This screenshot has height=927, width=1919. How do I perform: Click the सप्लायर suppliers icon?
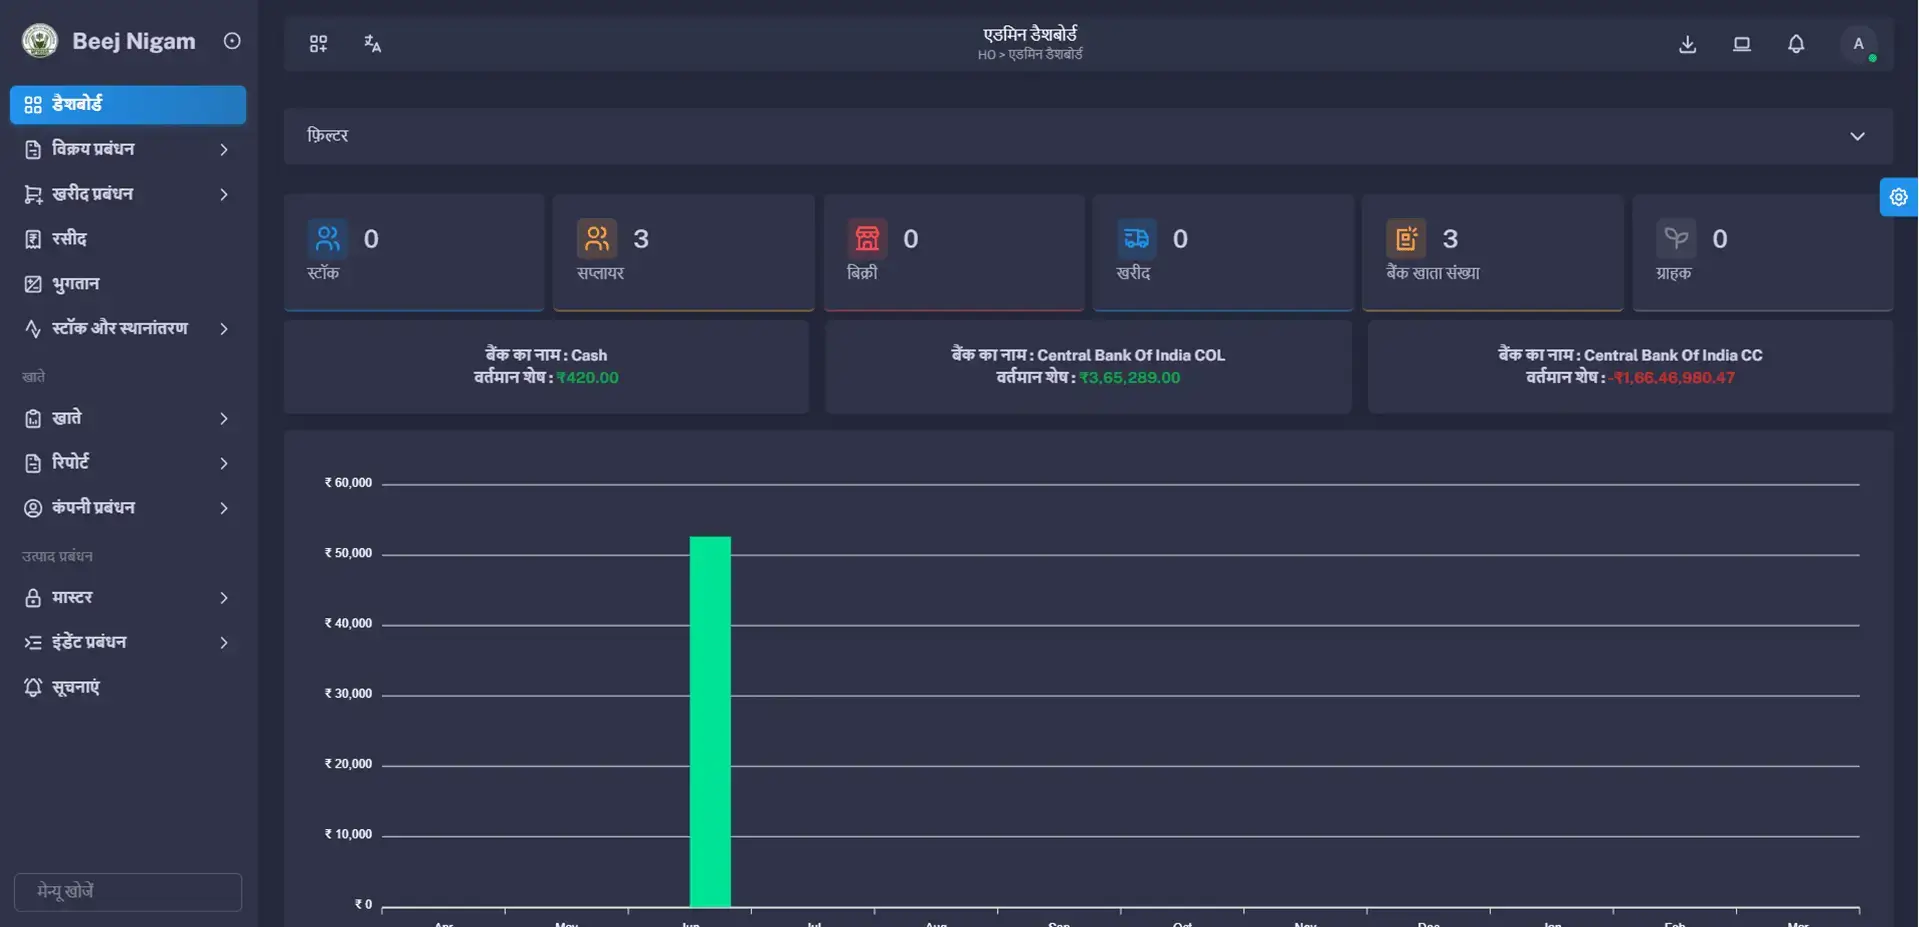click(x=597, y=238)
